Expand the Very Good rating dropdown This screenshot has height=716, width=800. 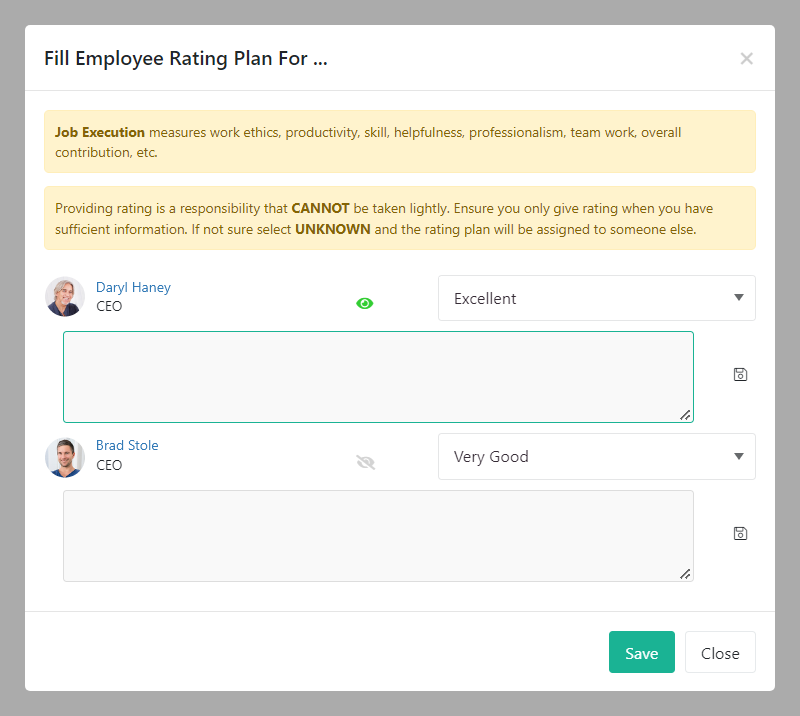[x=596, y=457]
